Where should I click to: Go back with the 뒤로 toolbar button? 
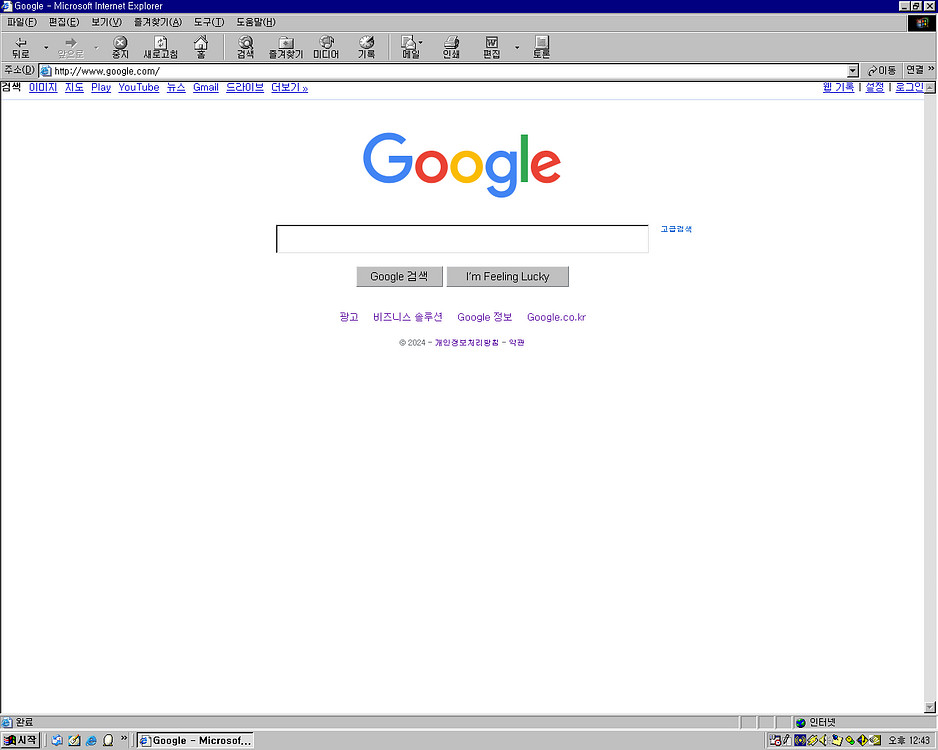pos(21,47)
